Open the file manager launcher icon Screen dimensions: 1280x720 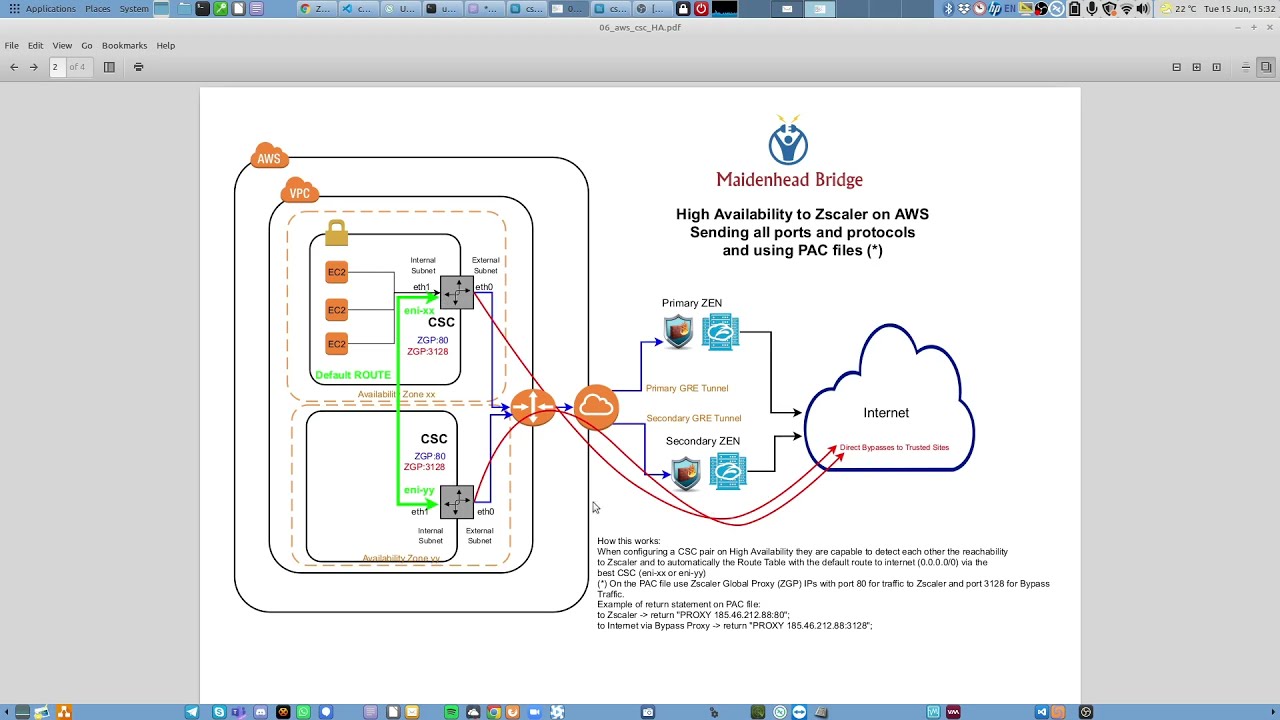[184, 9]
